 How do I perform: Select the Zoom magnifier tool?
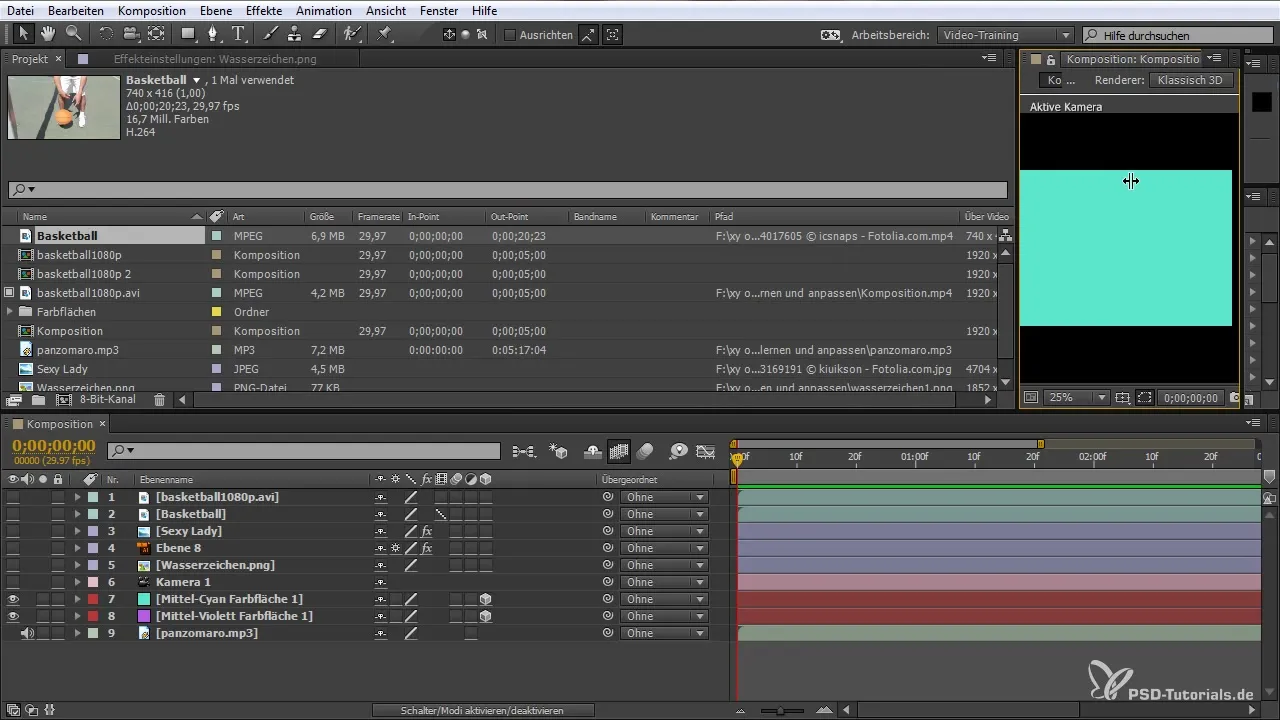[x=73, y=34]
